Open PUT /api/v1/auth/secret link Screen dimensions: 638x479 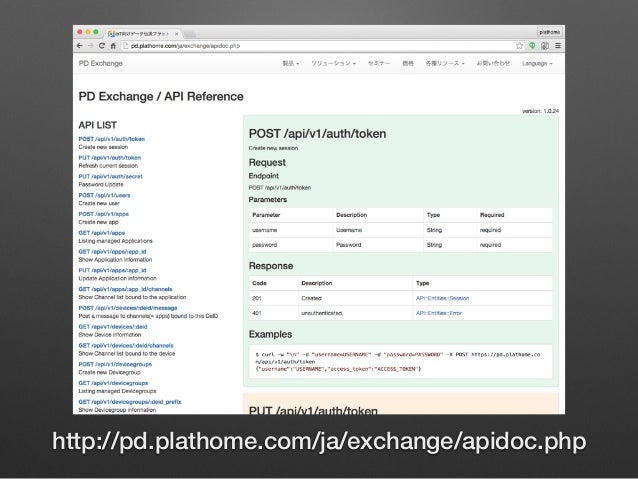tap(111, 177)
